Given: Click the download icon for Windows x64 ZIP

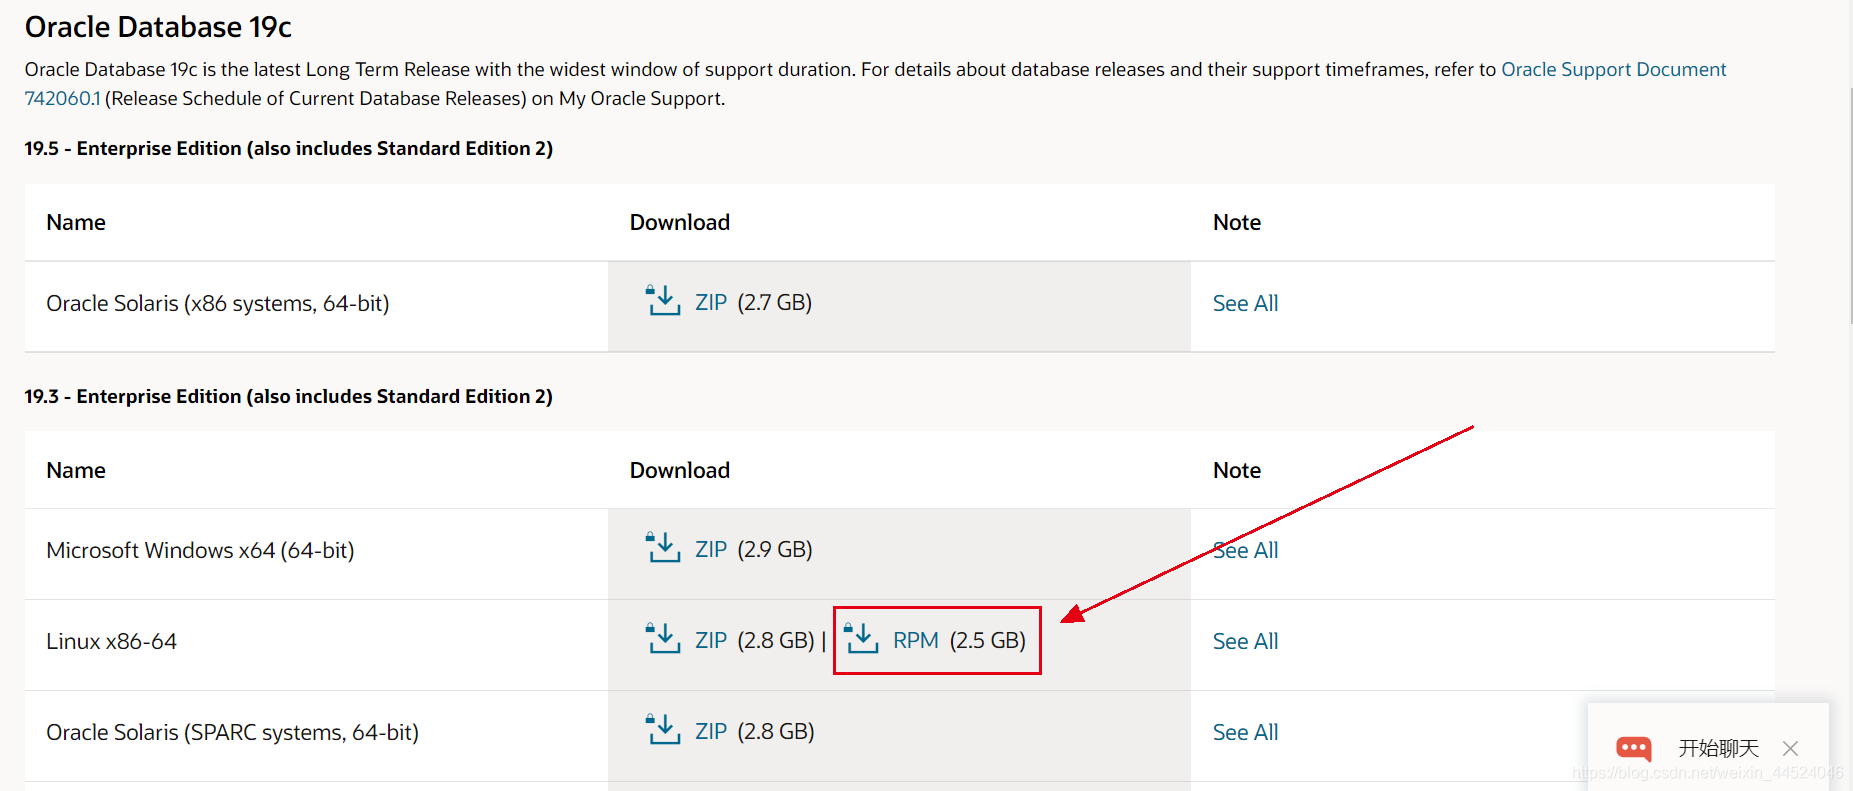Looking at the screenshot, I should tap(663, 547).
